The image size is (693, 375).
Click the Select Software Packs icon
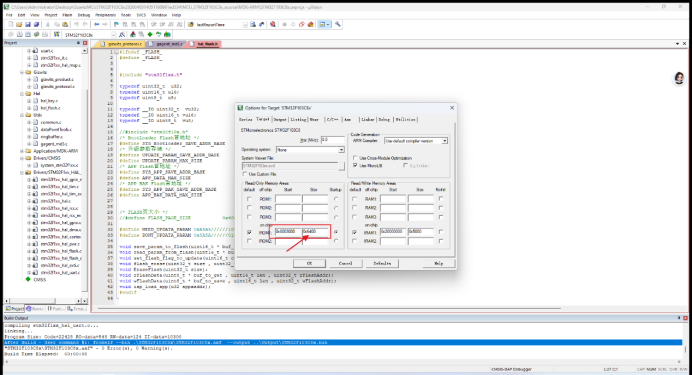point(158,34)
